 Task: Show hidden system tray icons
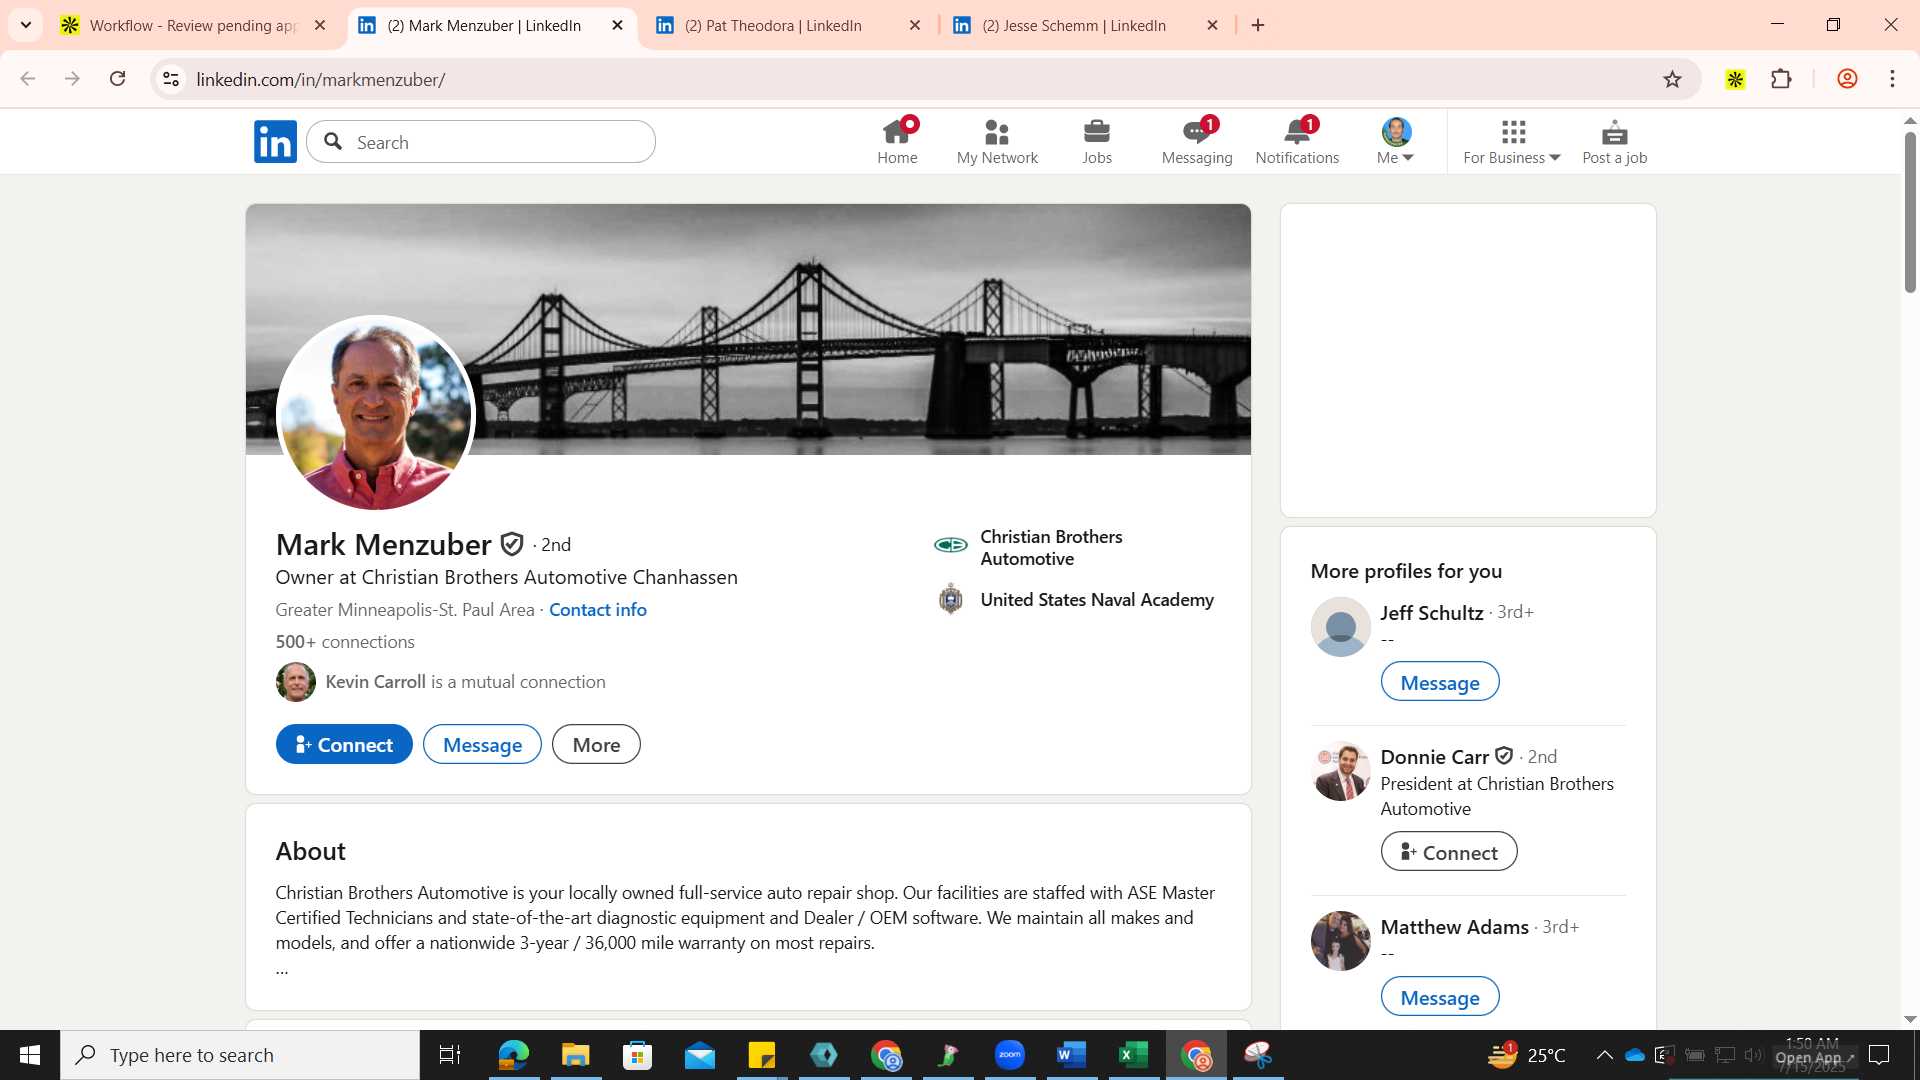(1604, 1055)
